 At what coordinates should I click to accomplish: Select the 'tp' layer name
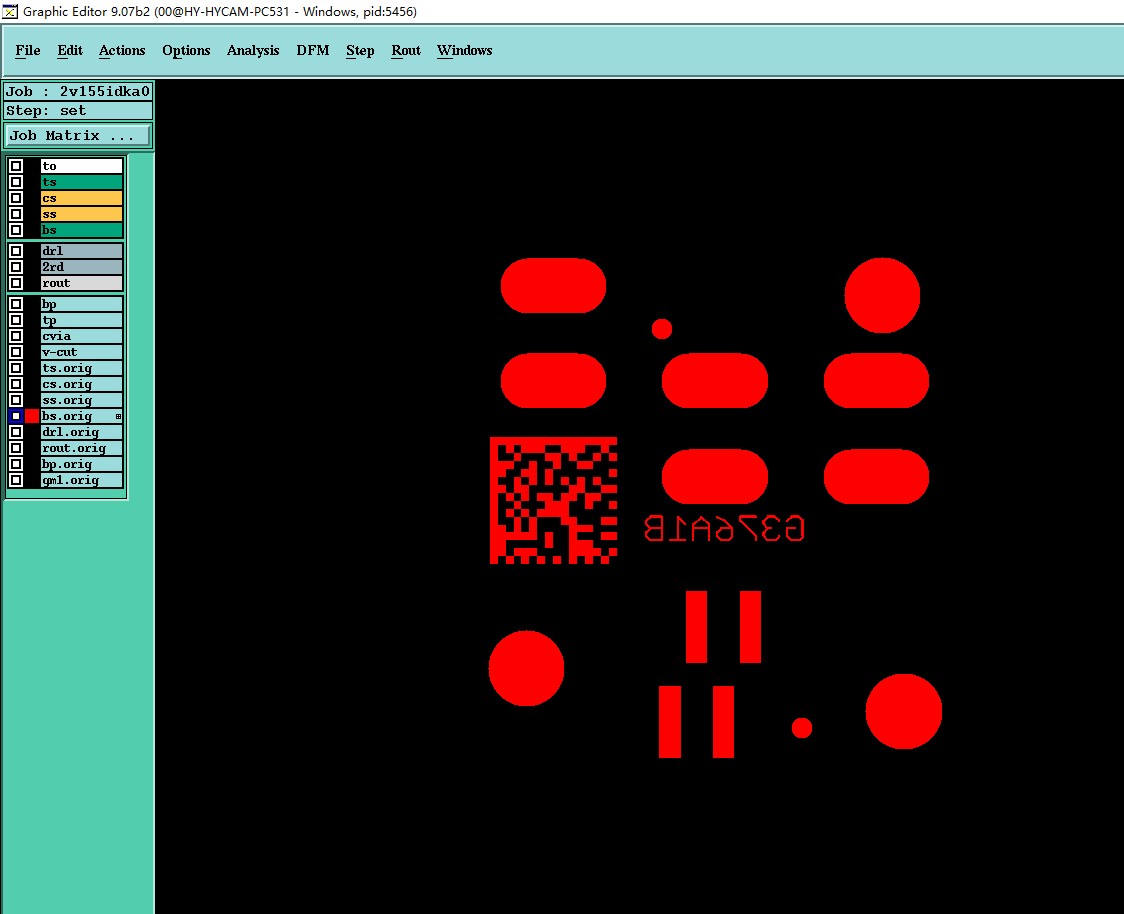pyautogui.click(x=81, y=320)
